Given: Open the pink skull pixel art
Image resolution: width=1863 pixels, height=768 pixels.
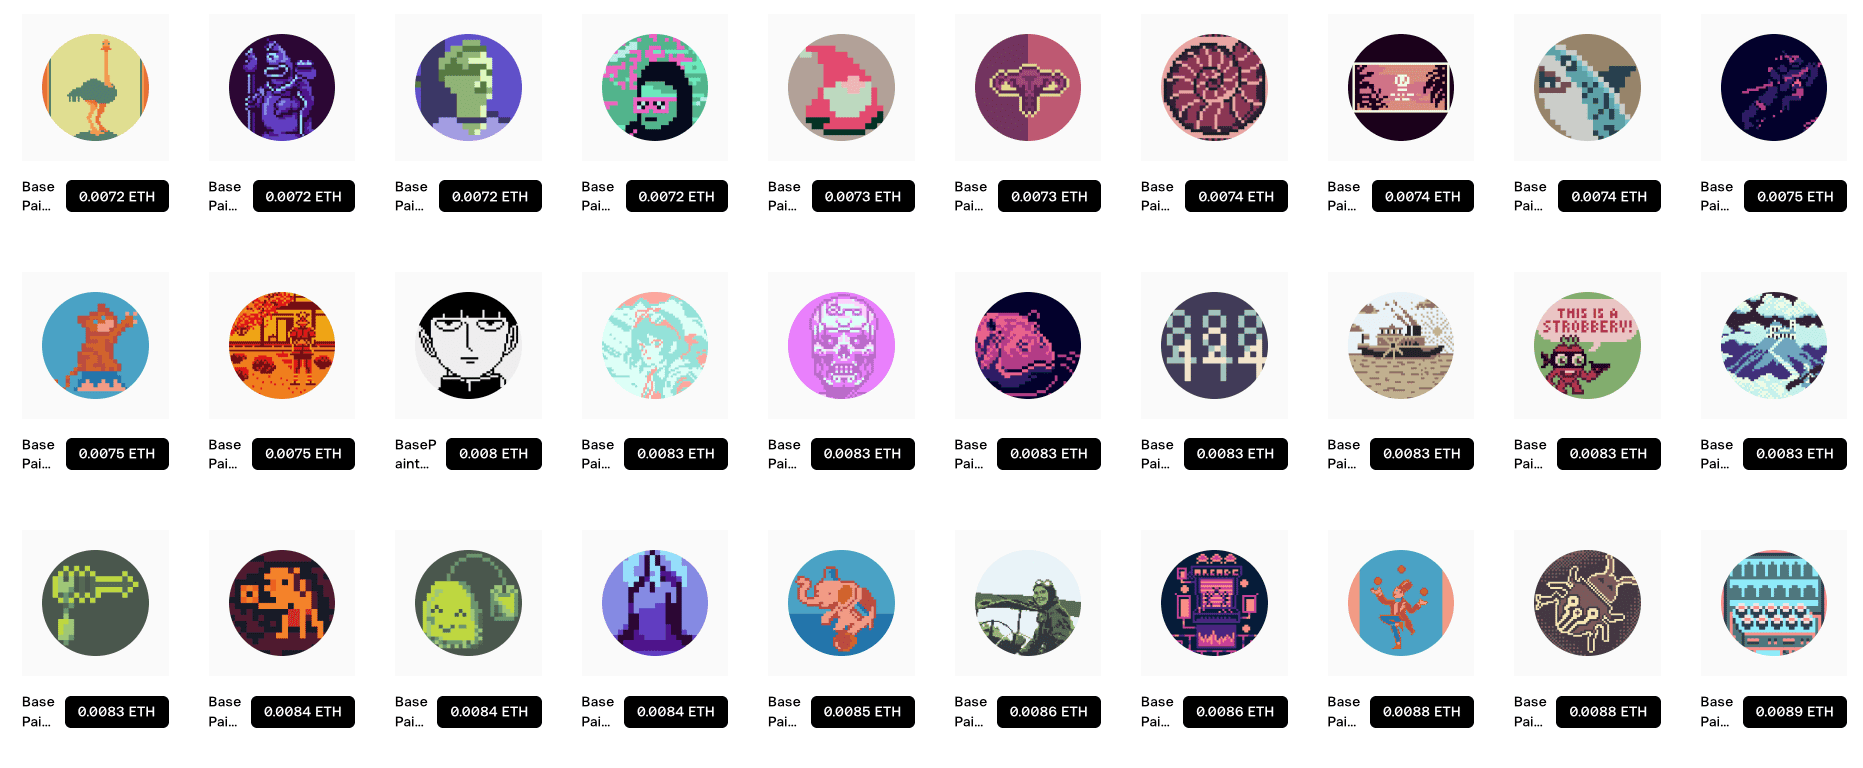Looking at the screenshot, I should coord(841,345).
